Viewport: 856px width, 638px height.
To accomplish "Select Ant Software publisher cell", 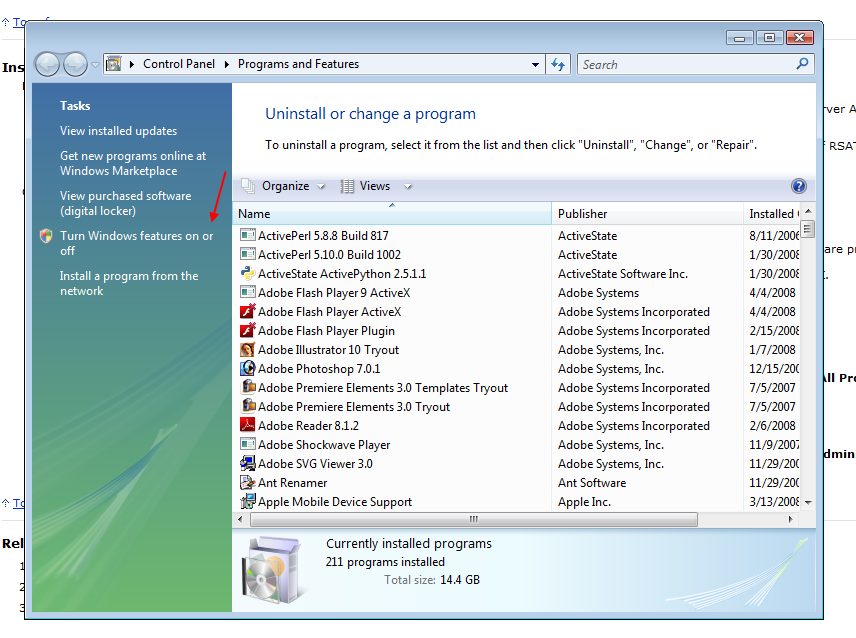I will point(592,482).
